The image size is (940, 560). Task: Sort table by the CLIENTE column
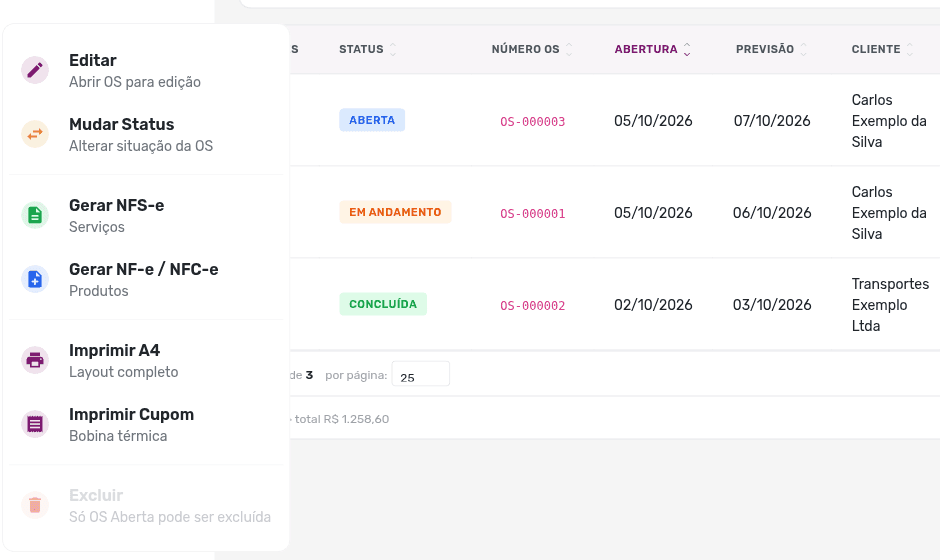(x=882, y=49)
